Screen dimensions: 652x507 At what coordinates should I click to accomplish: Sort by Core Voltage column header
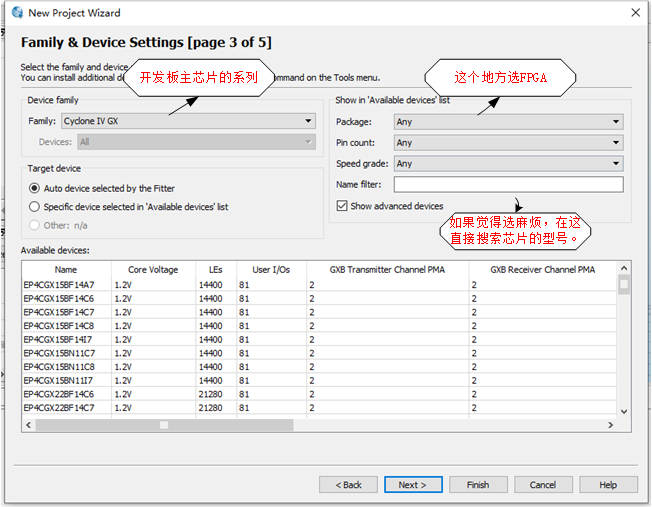[x=153, y=270]
